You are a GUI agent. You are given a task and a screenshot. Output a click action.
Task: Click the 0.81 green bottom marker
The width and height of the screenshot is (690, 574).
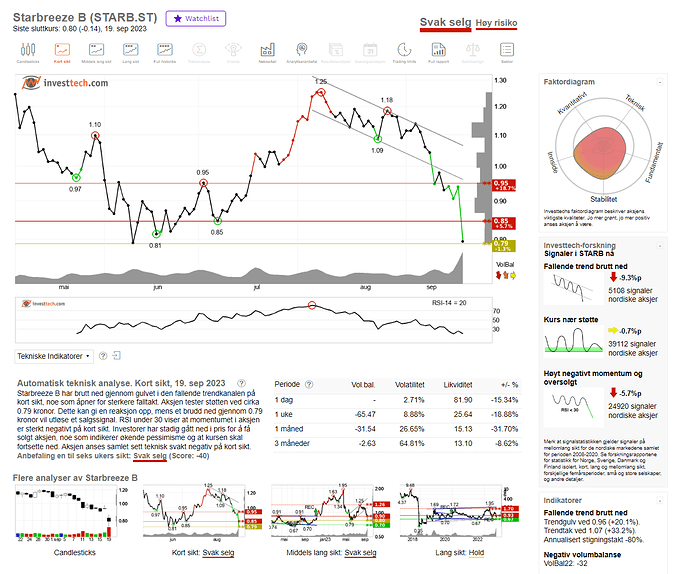point(156,234)
